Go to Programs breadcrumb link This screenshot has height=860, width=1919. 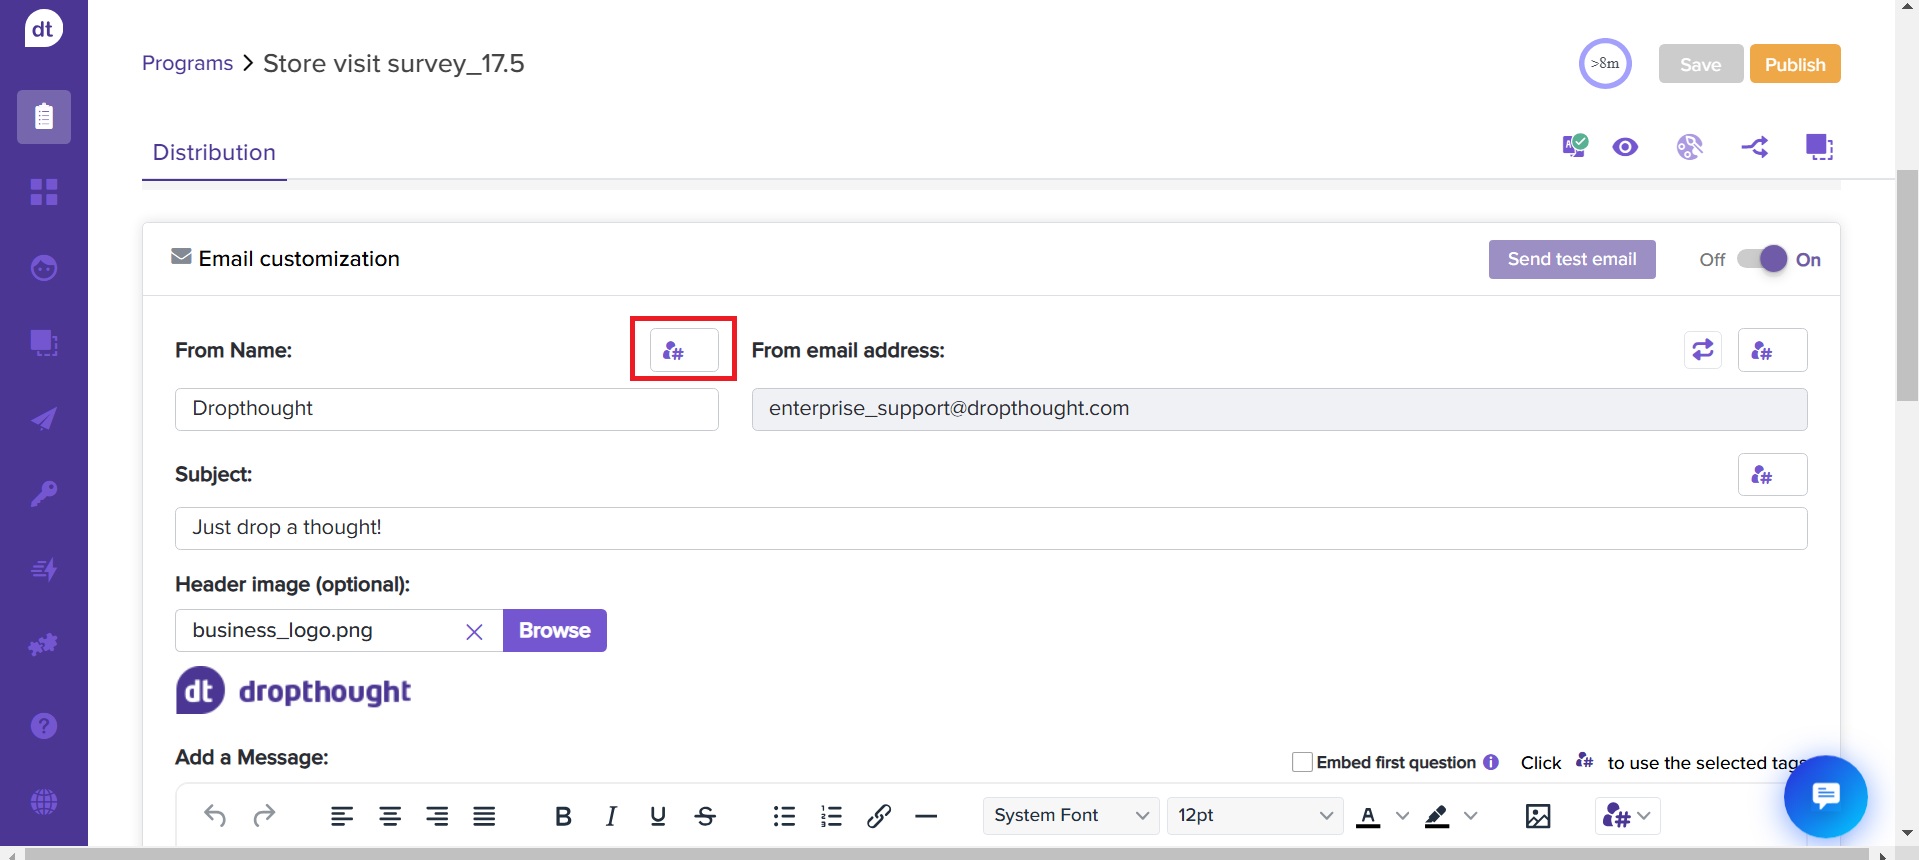pyautogui.click(x=187, y=63)
